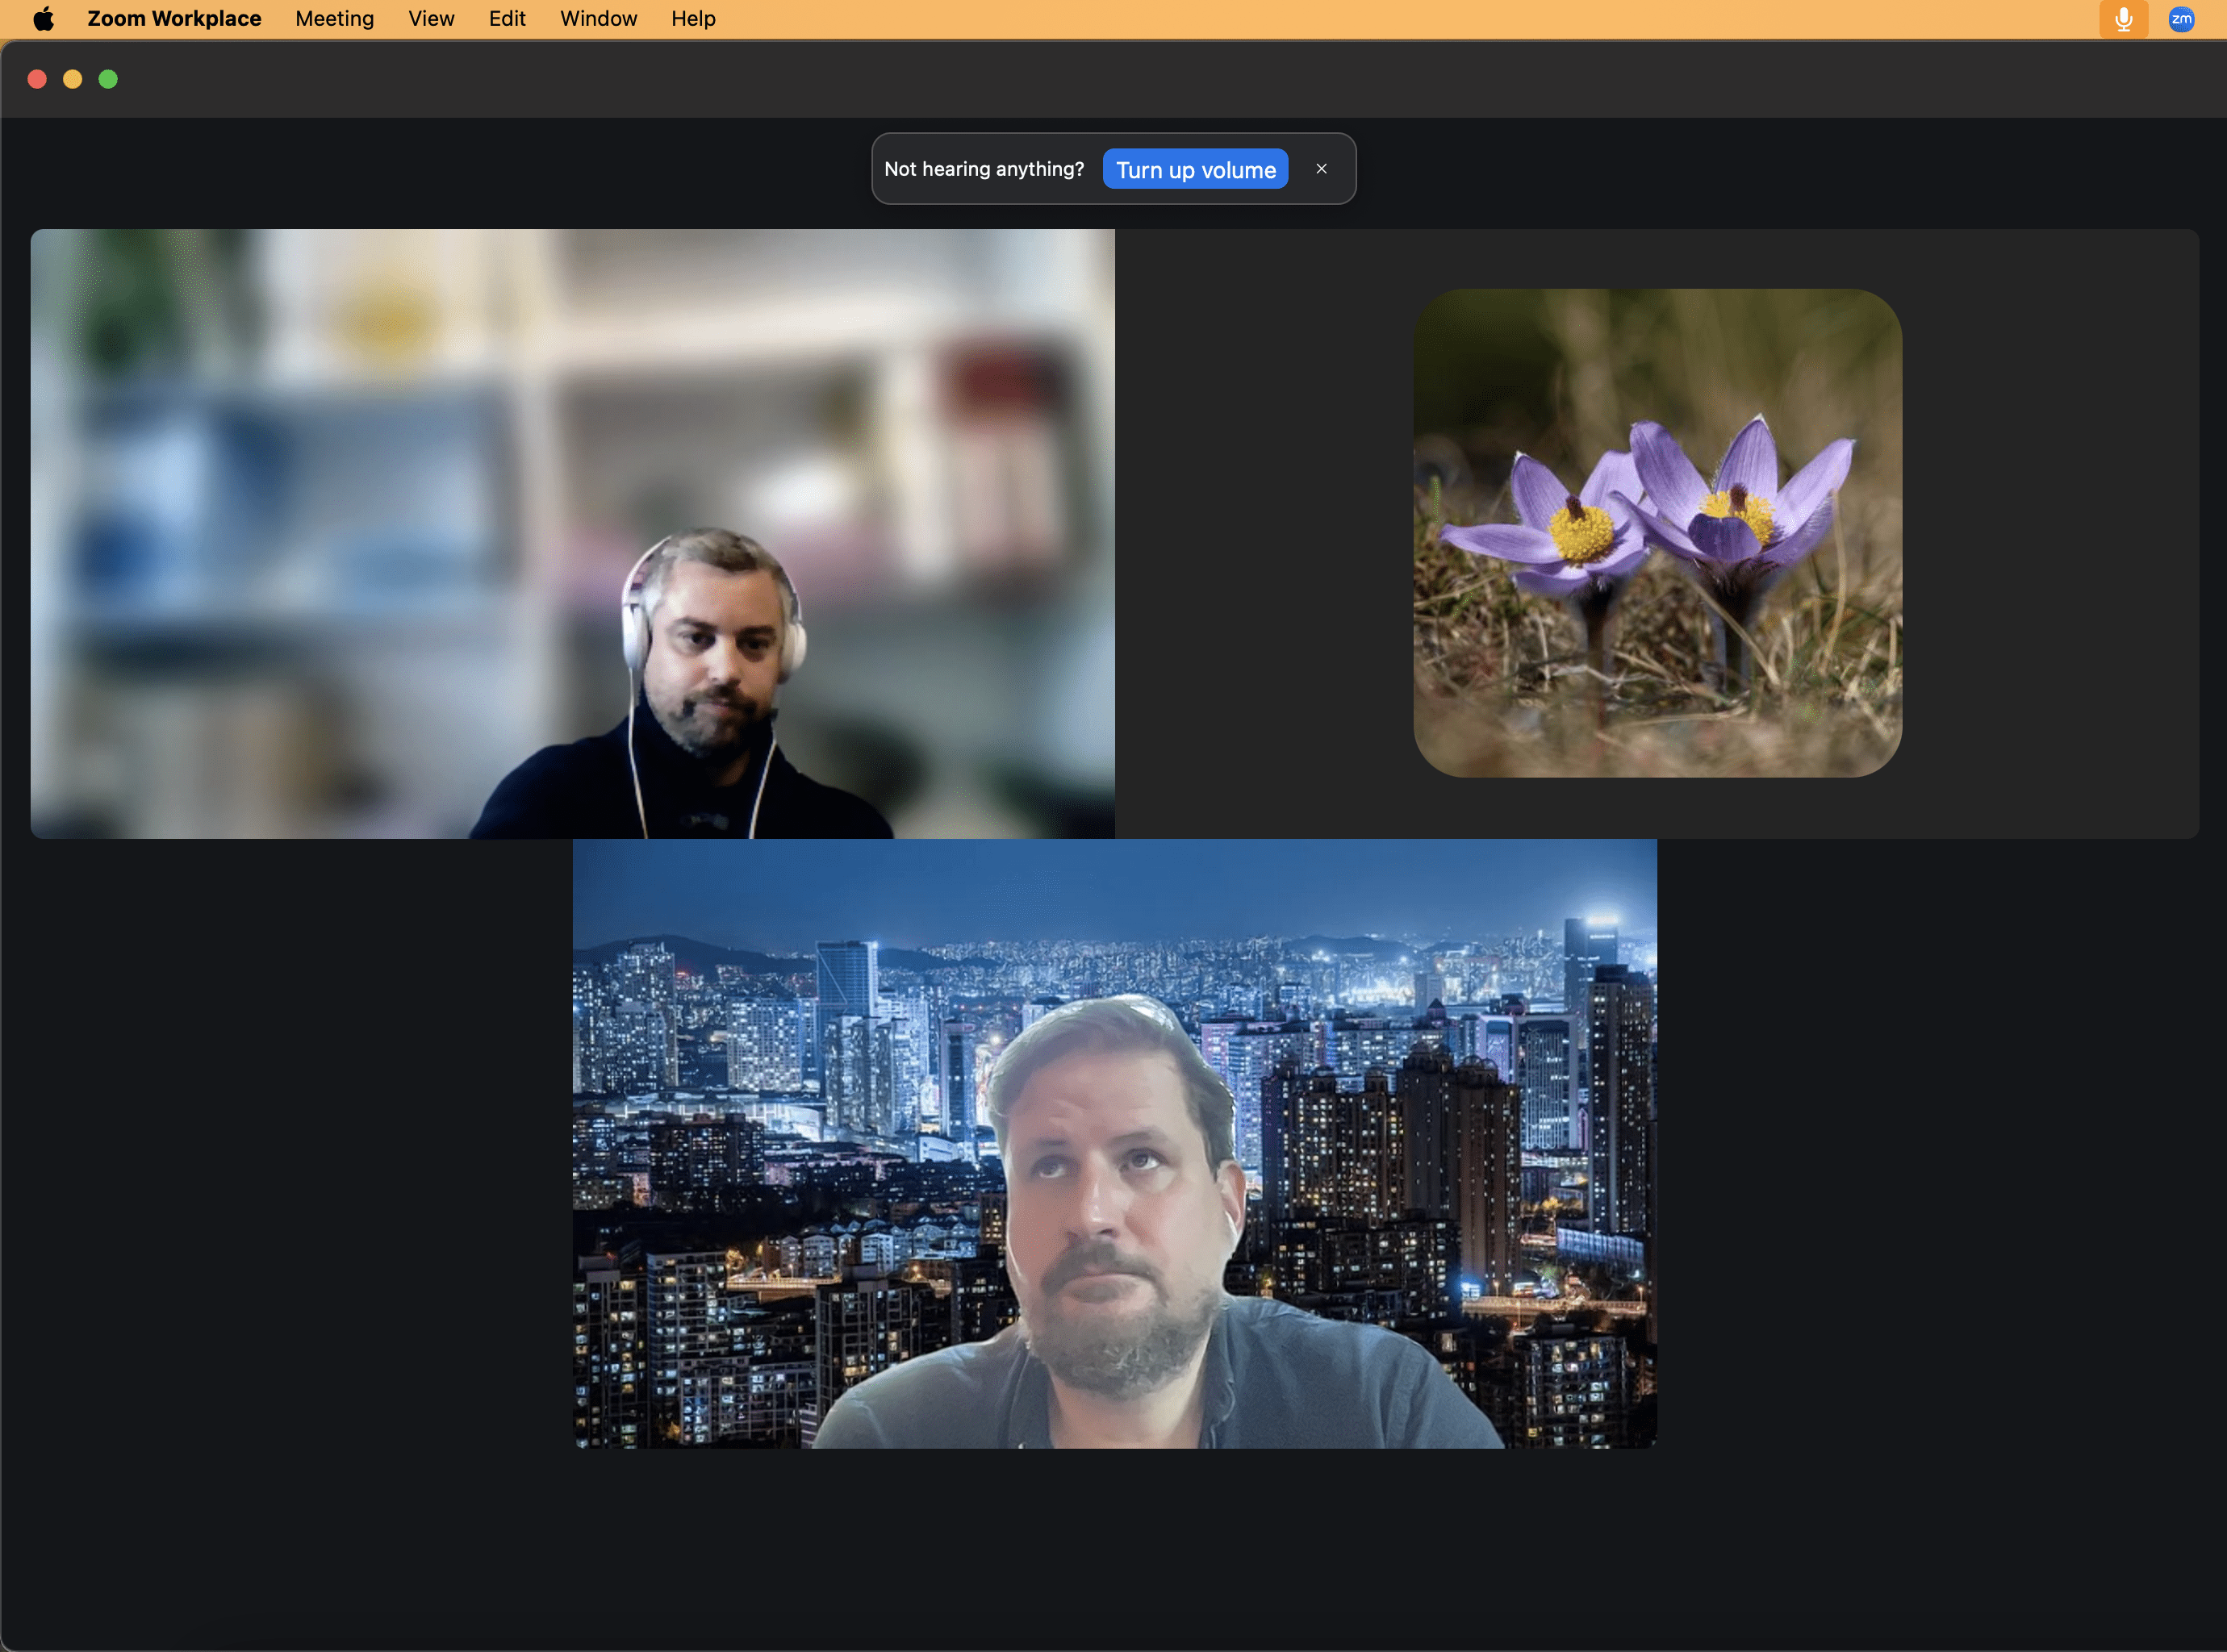Open the blue zm status icon
The height and width of the screenshot is (1652, 2227).
click(2181, 19)
